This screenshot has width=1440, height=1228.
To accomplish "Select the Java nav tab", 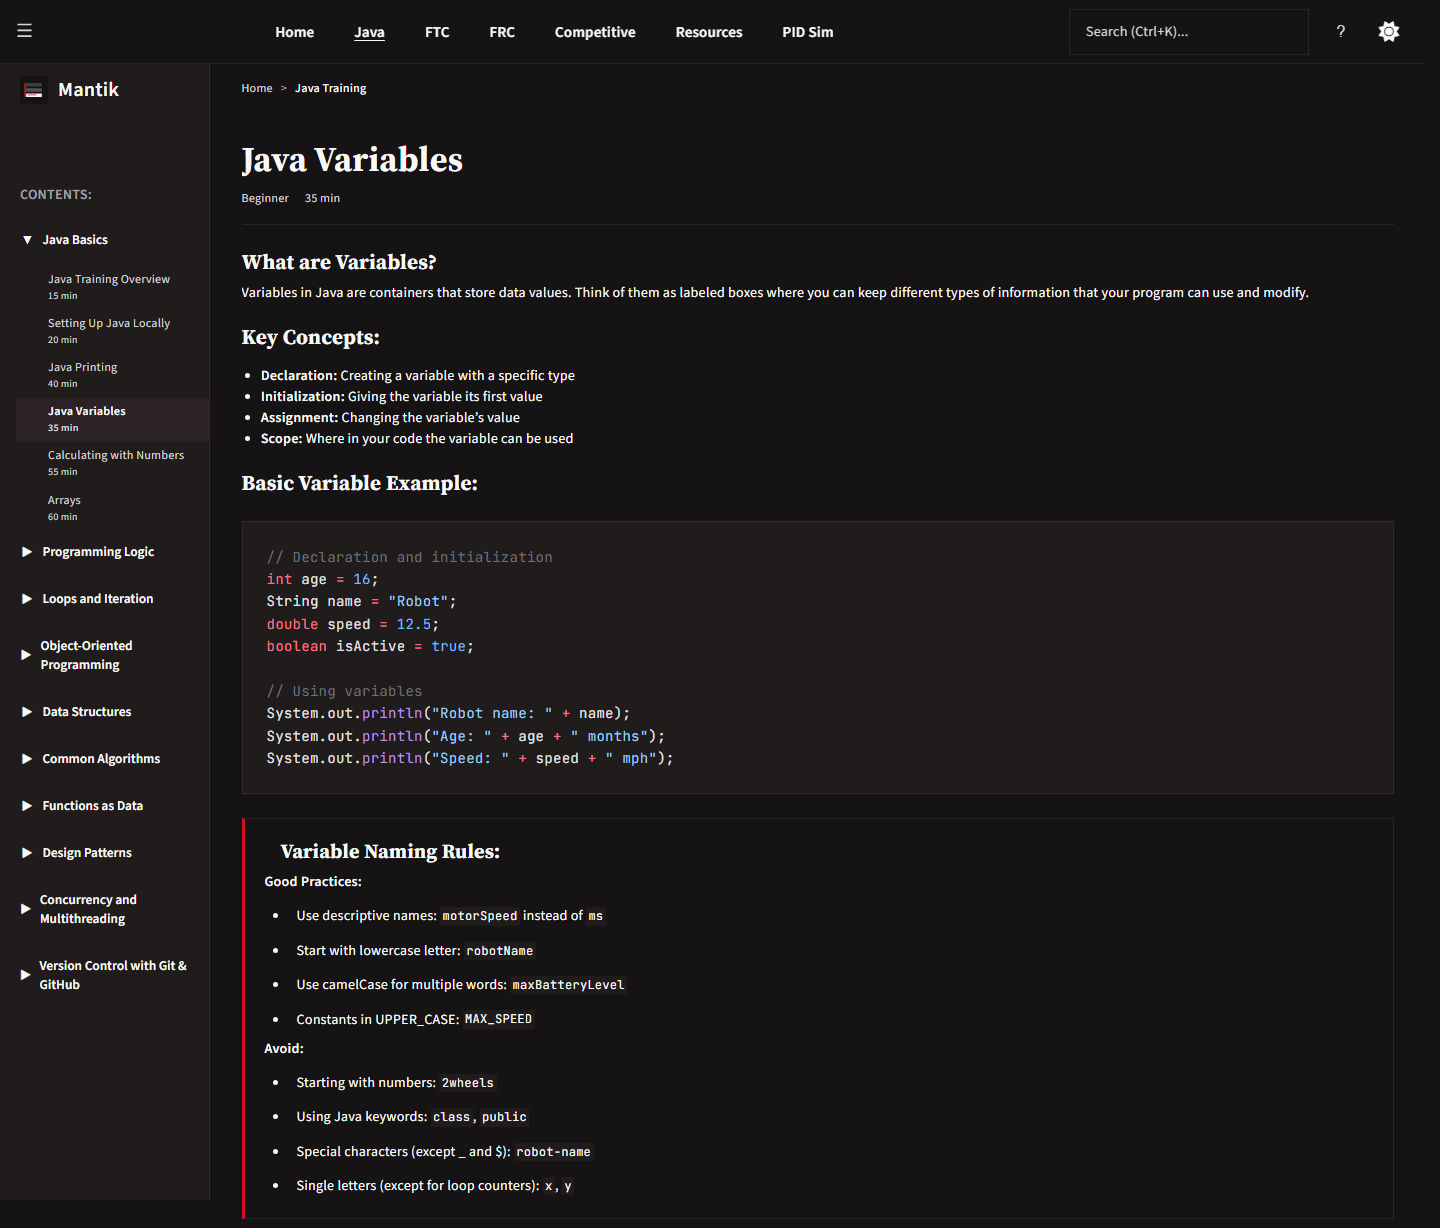I will click(x=369, y=32).
